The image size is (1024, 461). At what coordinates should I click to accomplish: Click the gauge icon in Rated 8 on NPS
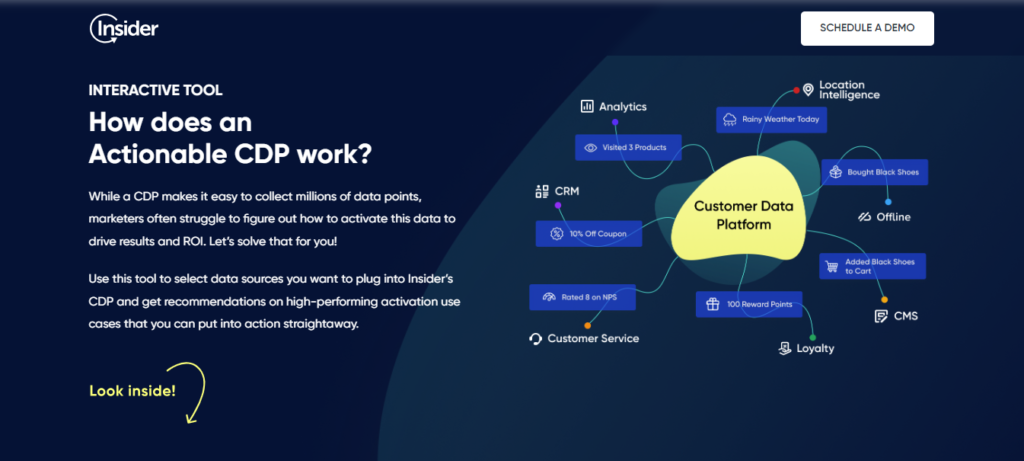coord(549,297)
